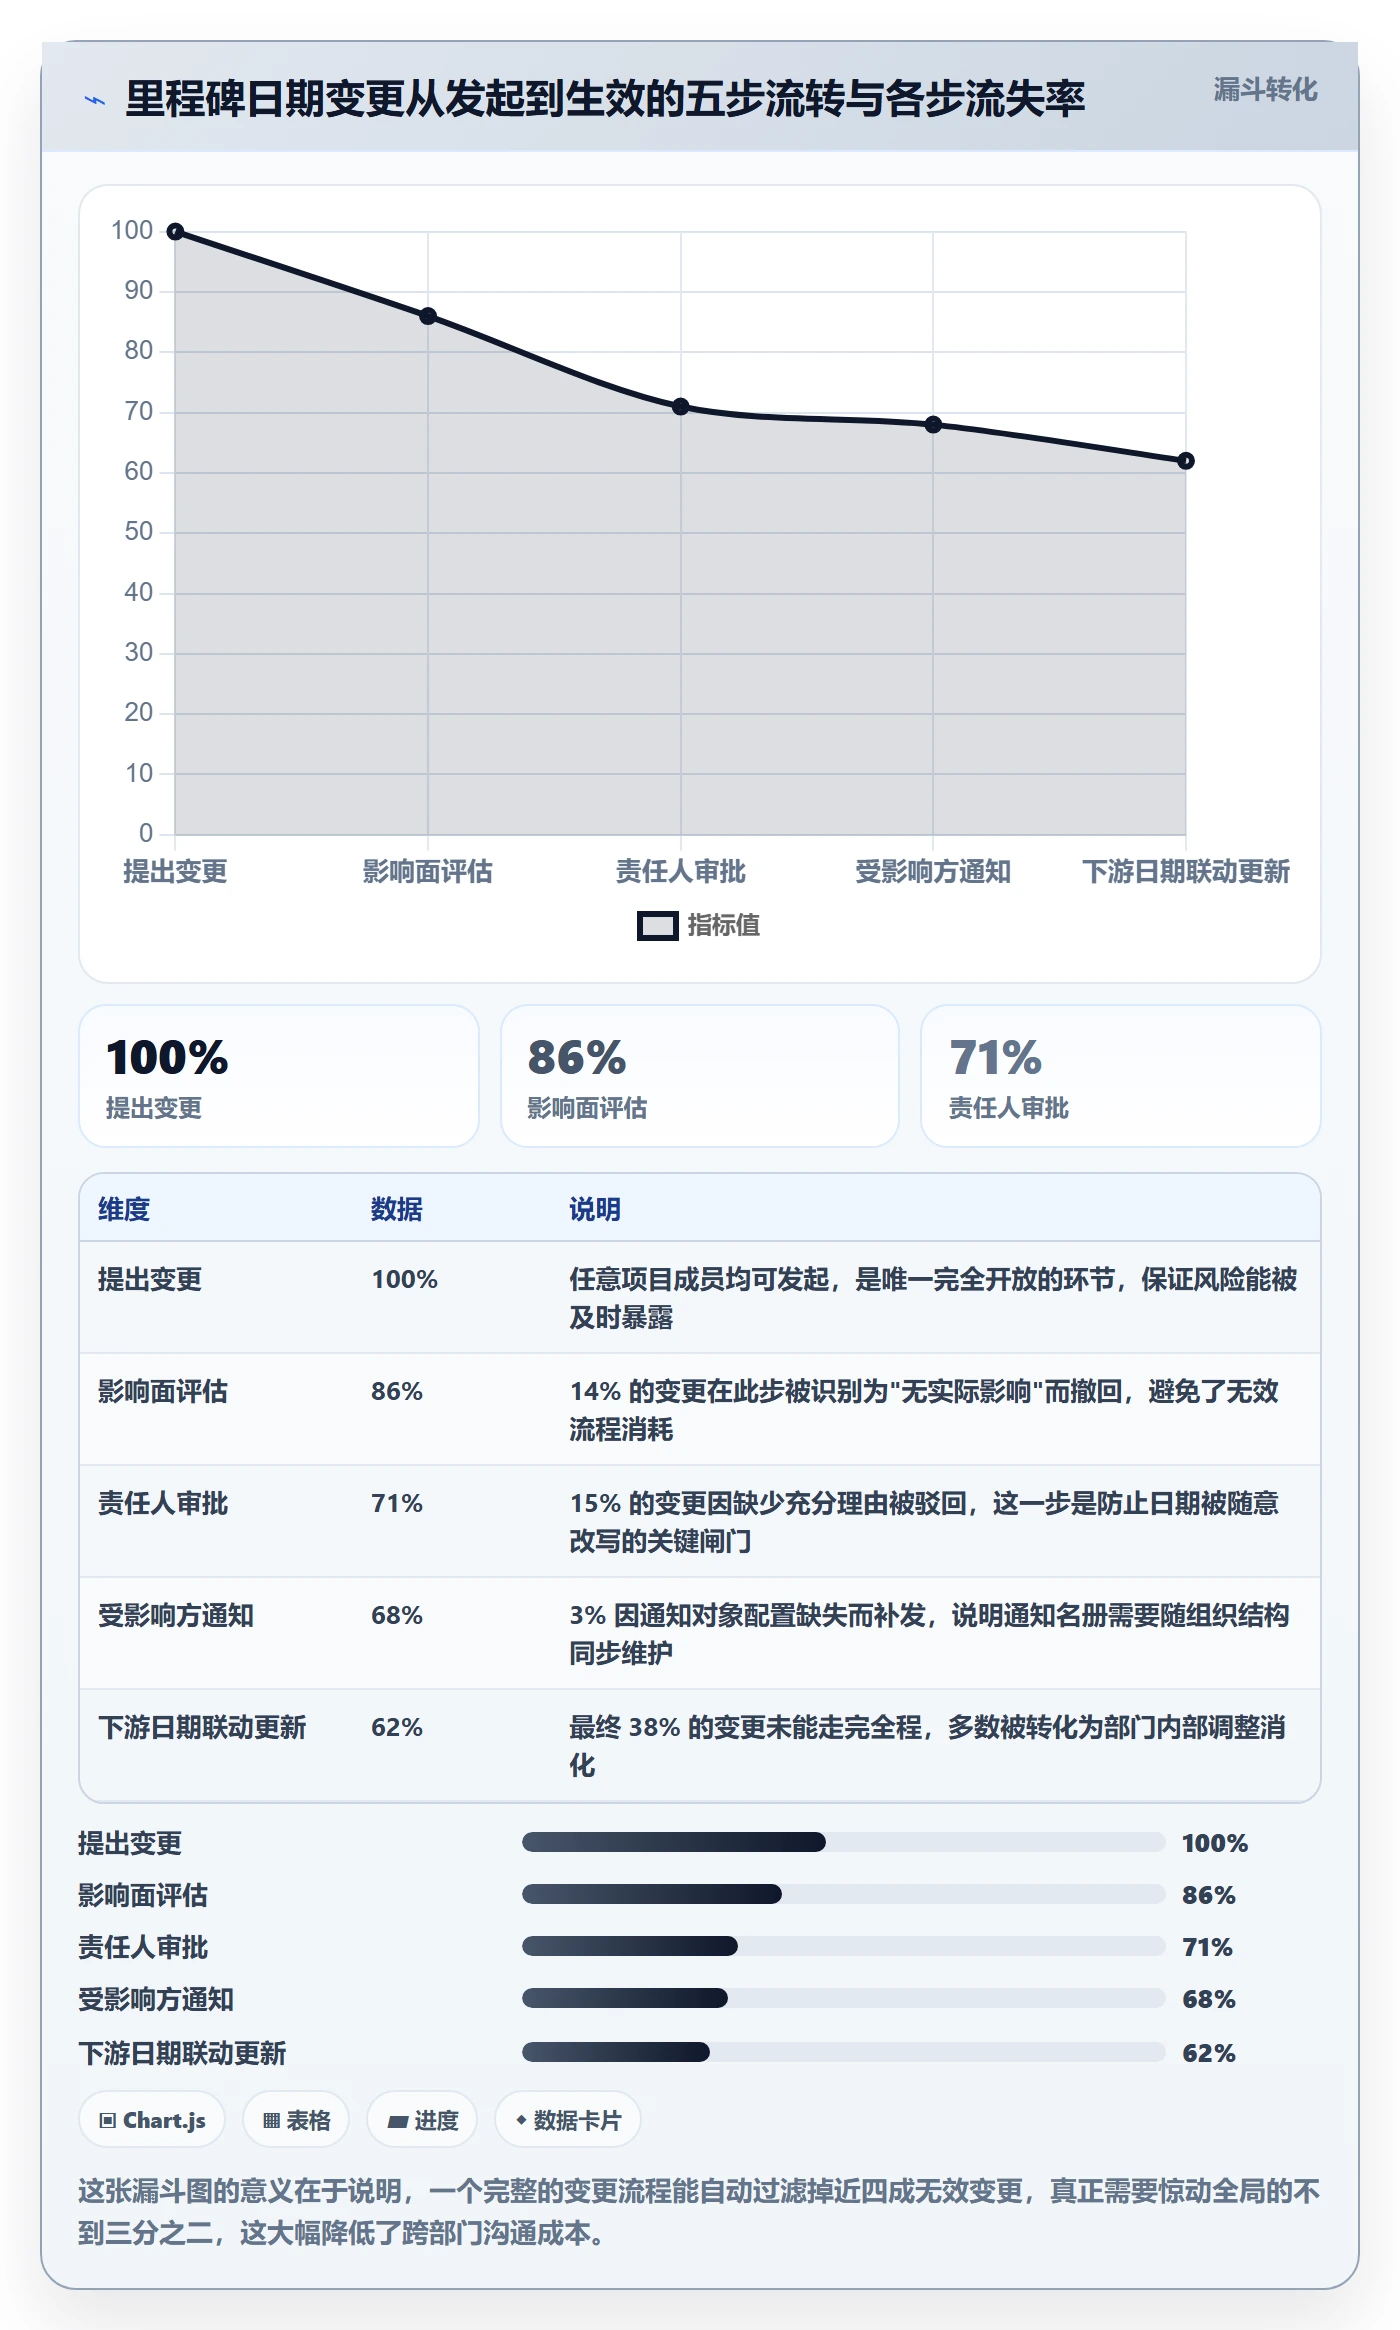Click the Chart.js chip

pos(152,2120)
